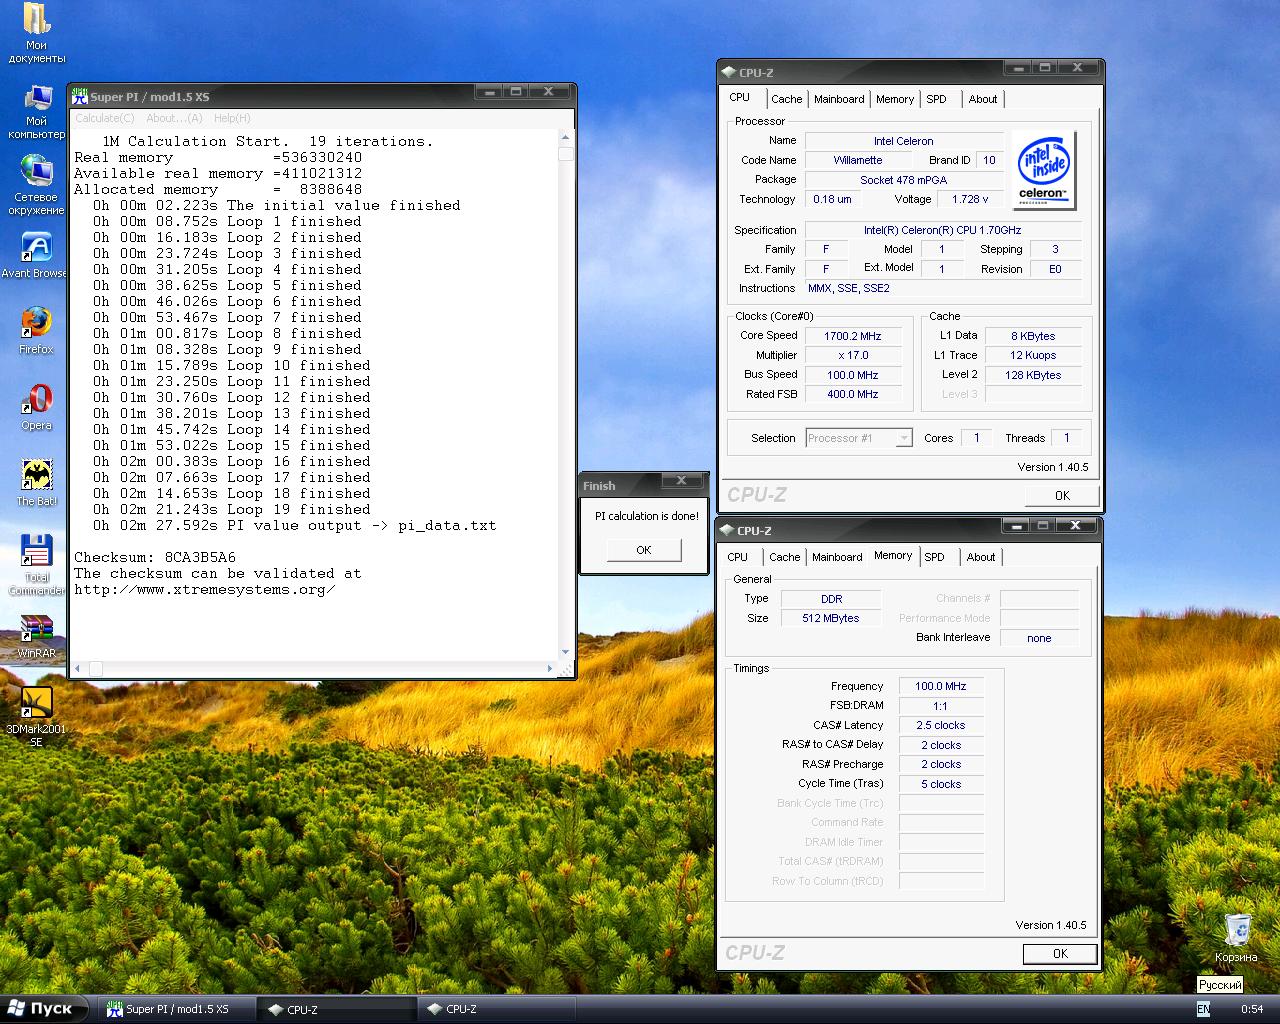Image resolution: width=1280 pixels, height=1024 pixels.
Task: Open The Bat! desktop shortcut
Action: (x=37, y=484)
